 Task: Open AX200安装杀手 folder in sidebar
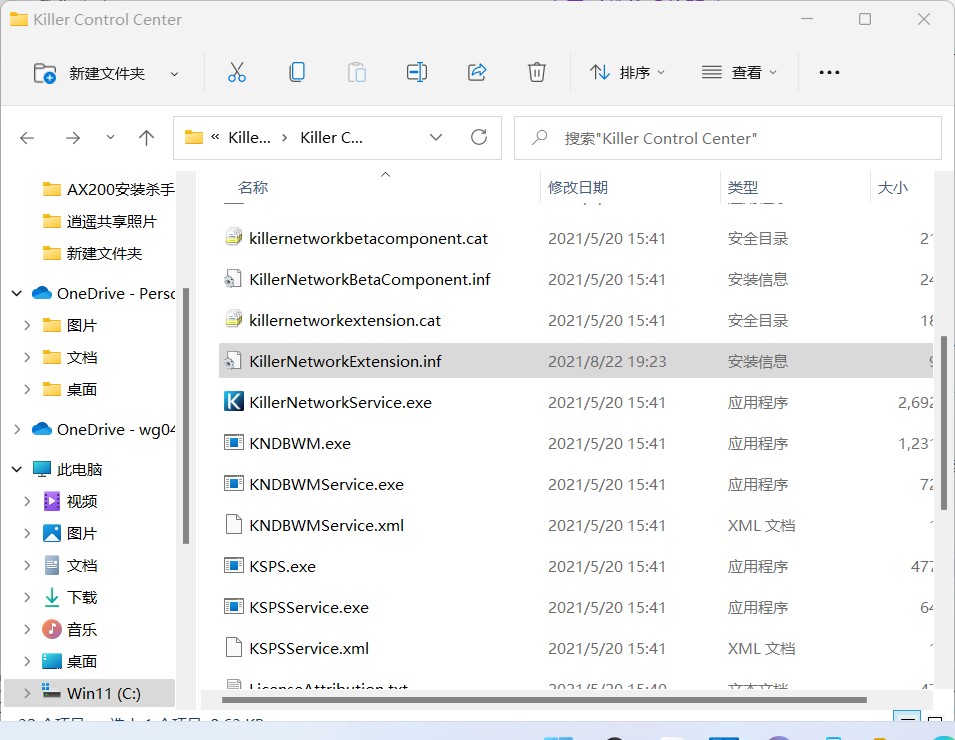tap(108, 189)
